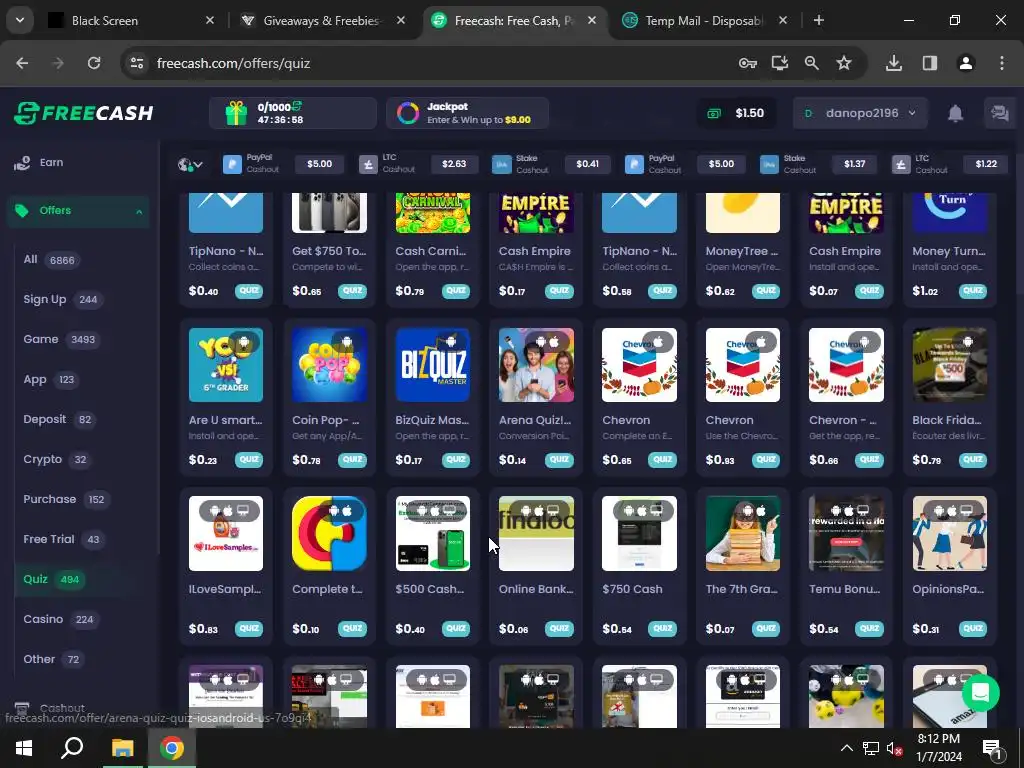Open the ILoveSamples offer thumbnail
This screenshot has width=1024, height=768.
click(x=225, y=534)
